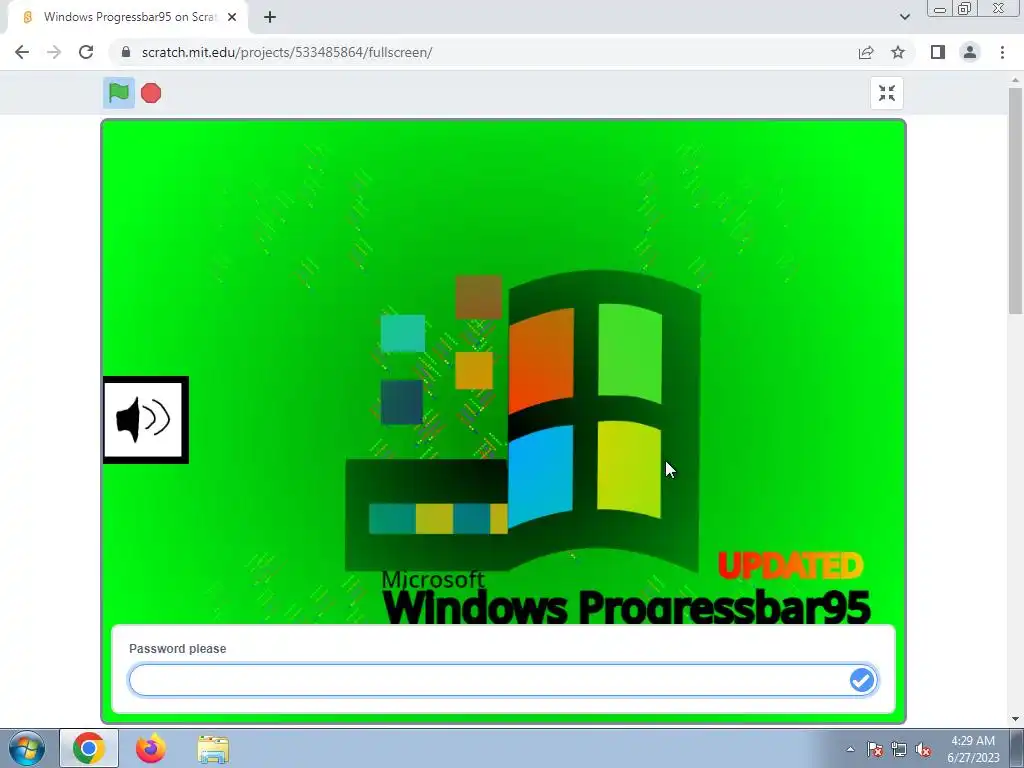The width and height of the screenshot is (1024, 768).
Task: Open the browser side panel
Action: [x=938, y=52]
